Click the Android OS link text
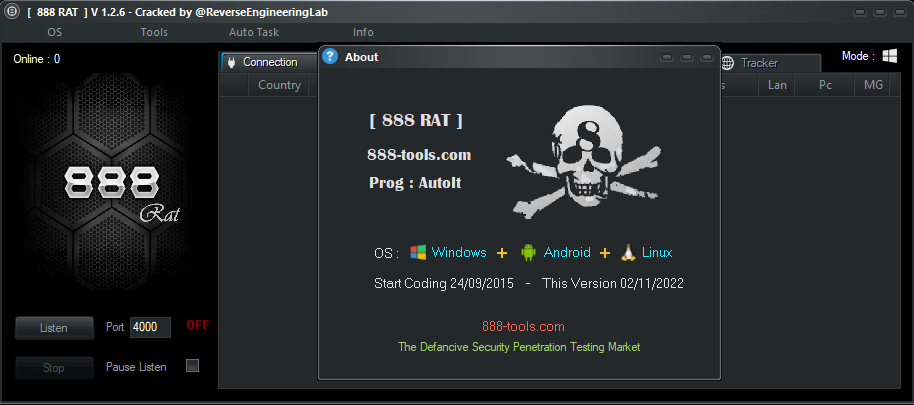This screenshot has width=914, height=405. click(x=567, y=252)
